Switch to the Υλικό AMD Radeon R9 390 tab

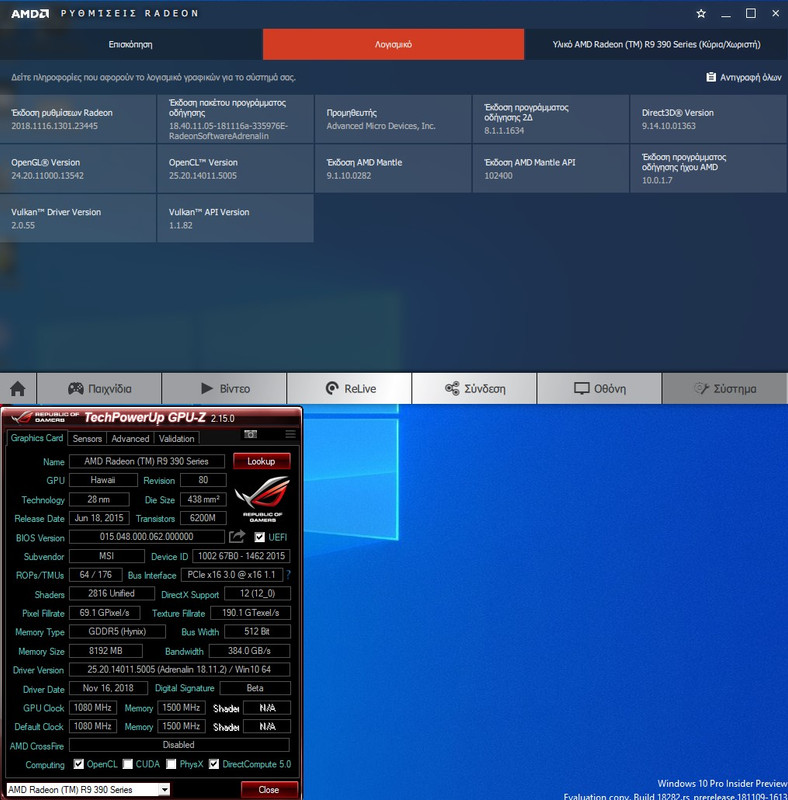pyautogui.click(x=656, y=44)
